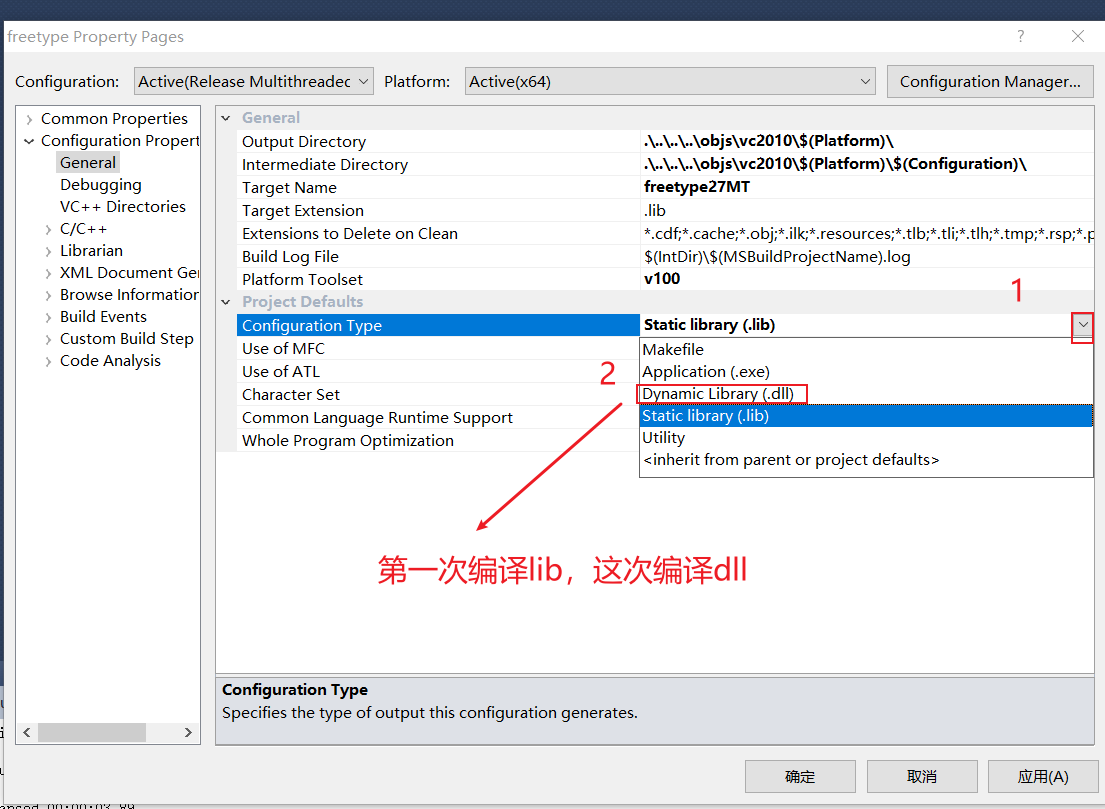The image size is (1105, 809).
Task: Collapse the Configuration Properties tree node
Action: click(30, 141)
